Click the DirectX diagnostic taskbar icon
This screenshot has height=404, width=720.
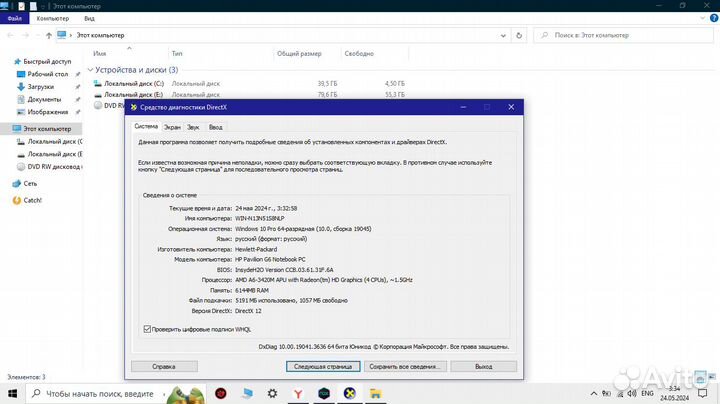coord(349,393)
